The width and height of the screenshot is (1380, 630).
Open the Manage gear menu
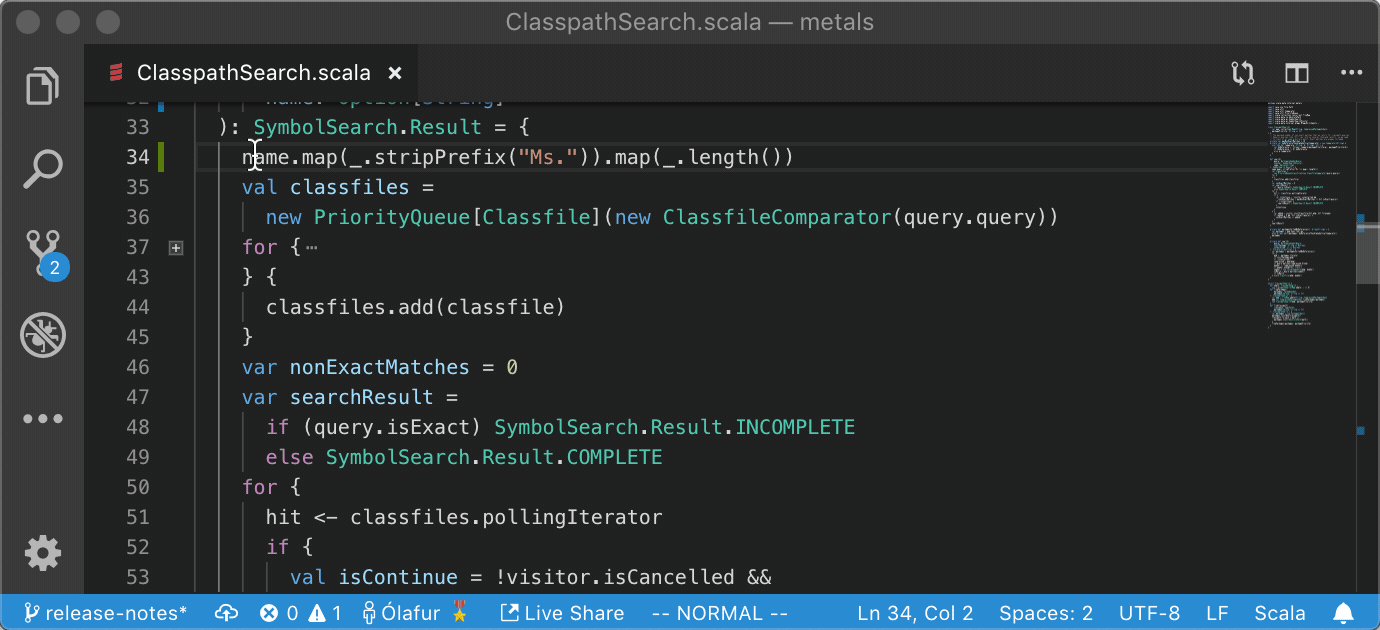point(42,553)
